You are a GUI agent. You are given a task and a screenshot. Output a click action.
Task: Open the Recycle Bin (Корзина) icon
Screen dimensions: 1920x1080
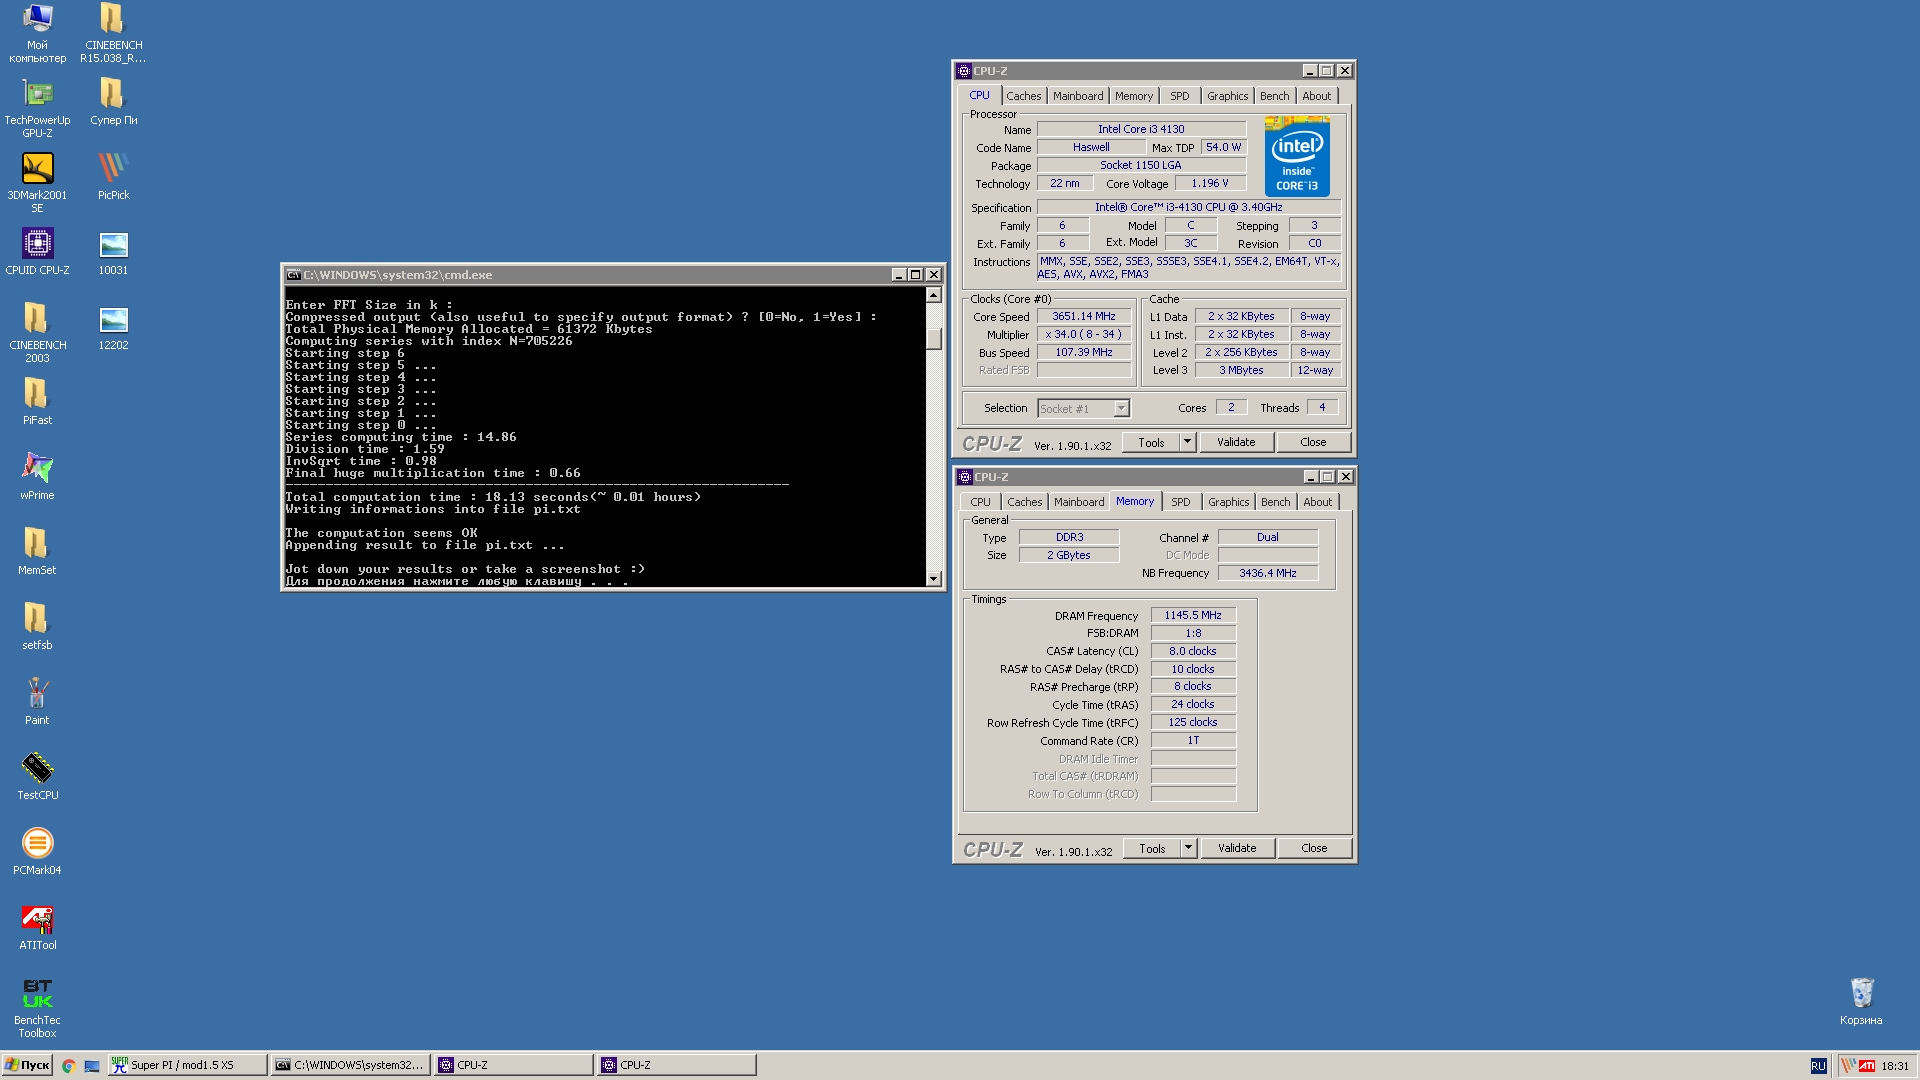(x=1861, y=1001)
